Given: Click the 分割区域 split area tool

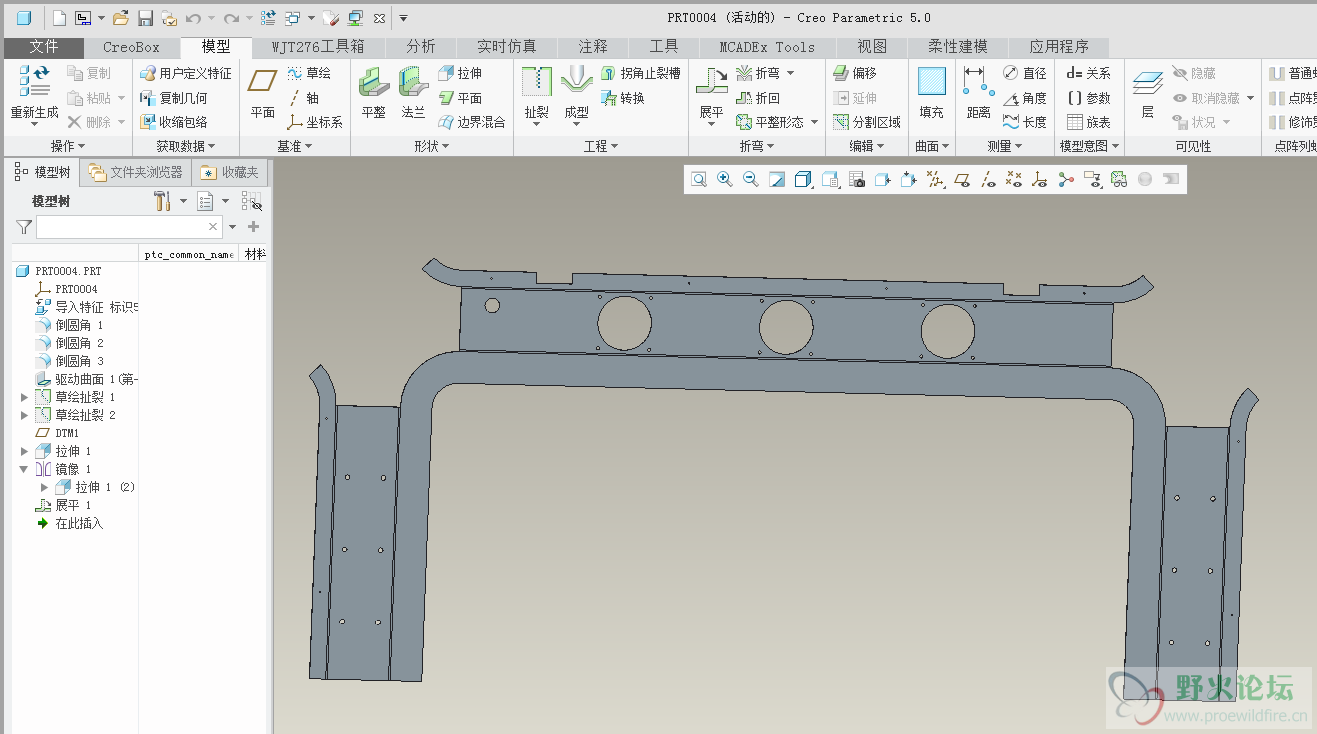Looking at the screenshot, I should tap(867, 122).
